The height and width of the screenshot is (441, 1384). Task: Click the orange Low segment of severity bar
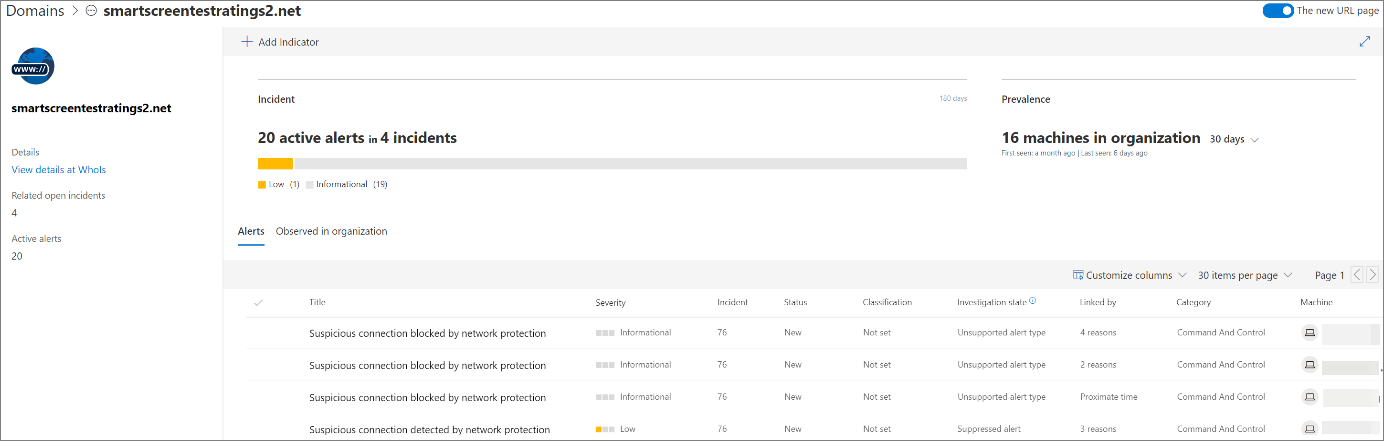point(275,164)
